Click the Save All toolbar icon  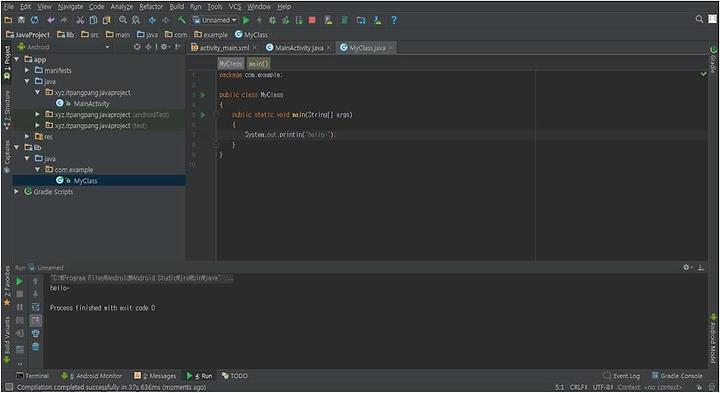[21, 20]
